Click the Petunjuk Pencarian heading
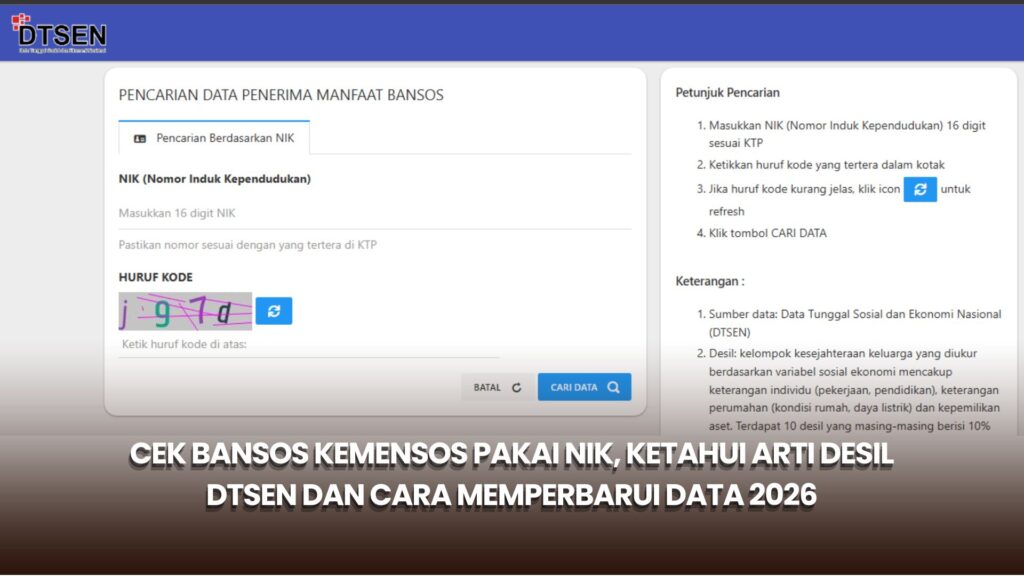This screenshot has height=576, width=1024. pos(728,93)
